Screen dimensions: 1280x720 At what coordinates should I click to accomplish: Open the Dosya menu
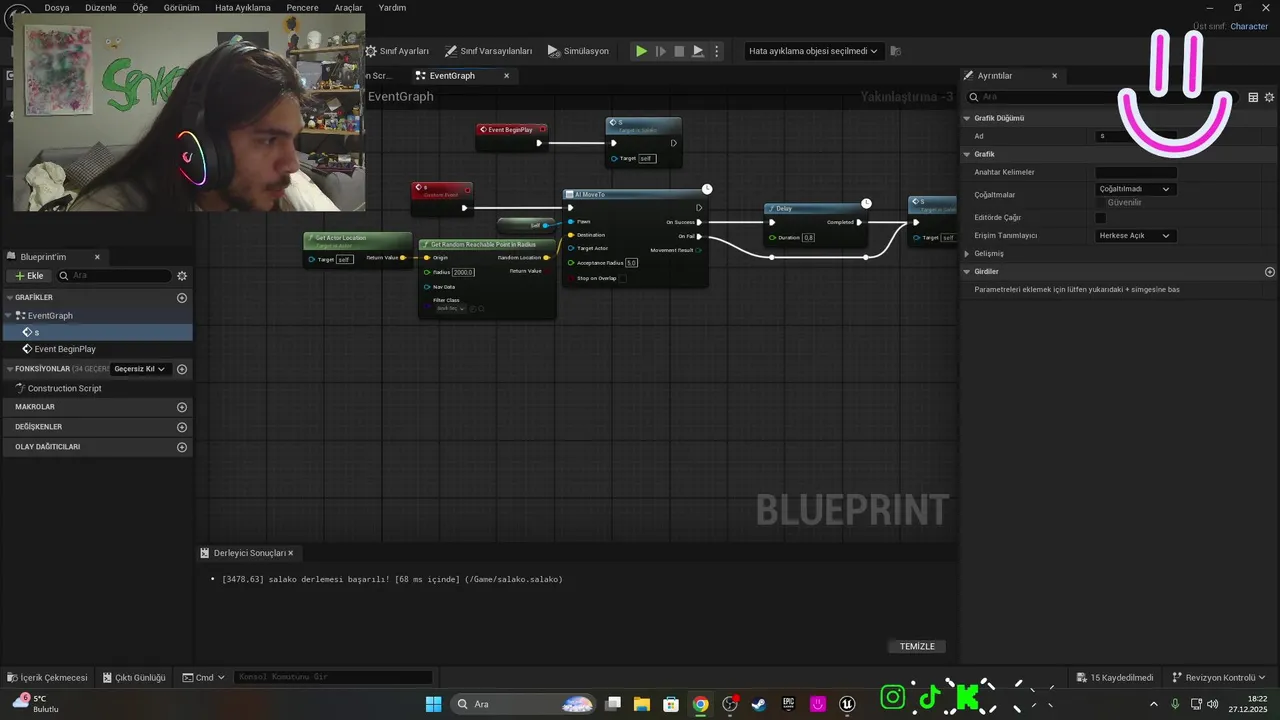pyautogui.click(x=57, y=7)
